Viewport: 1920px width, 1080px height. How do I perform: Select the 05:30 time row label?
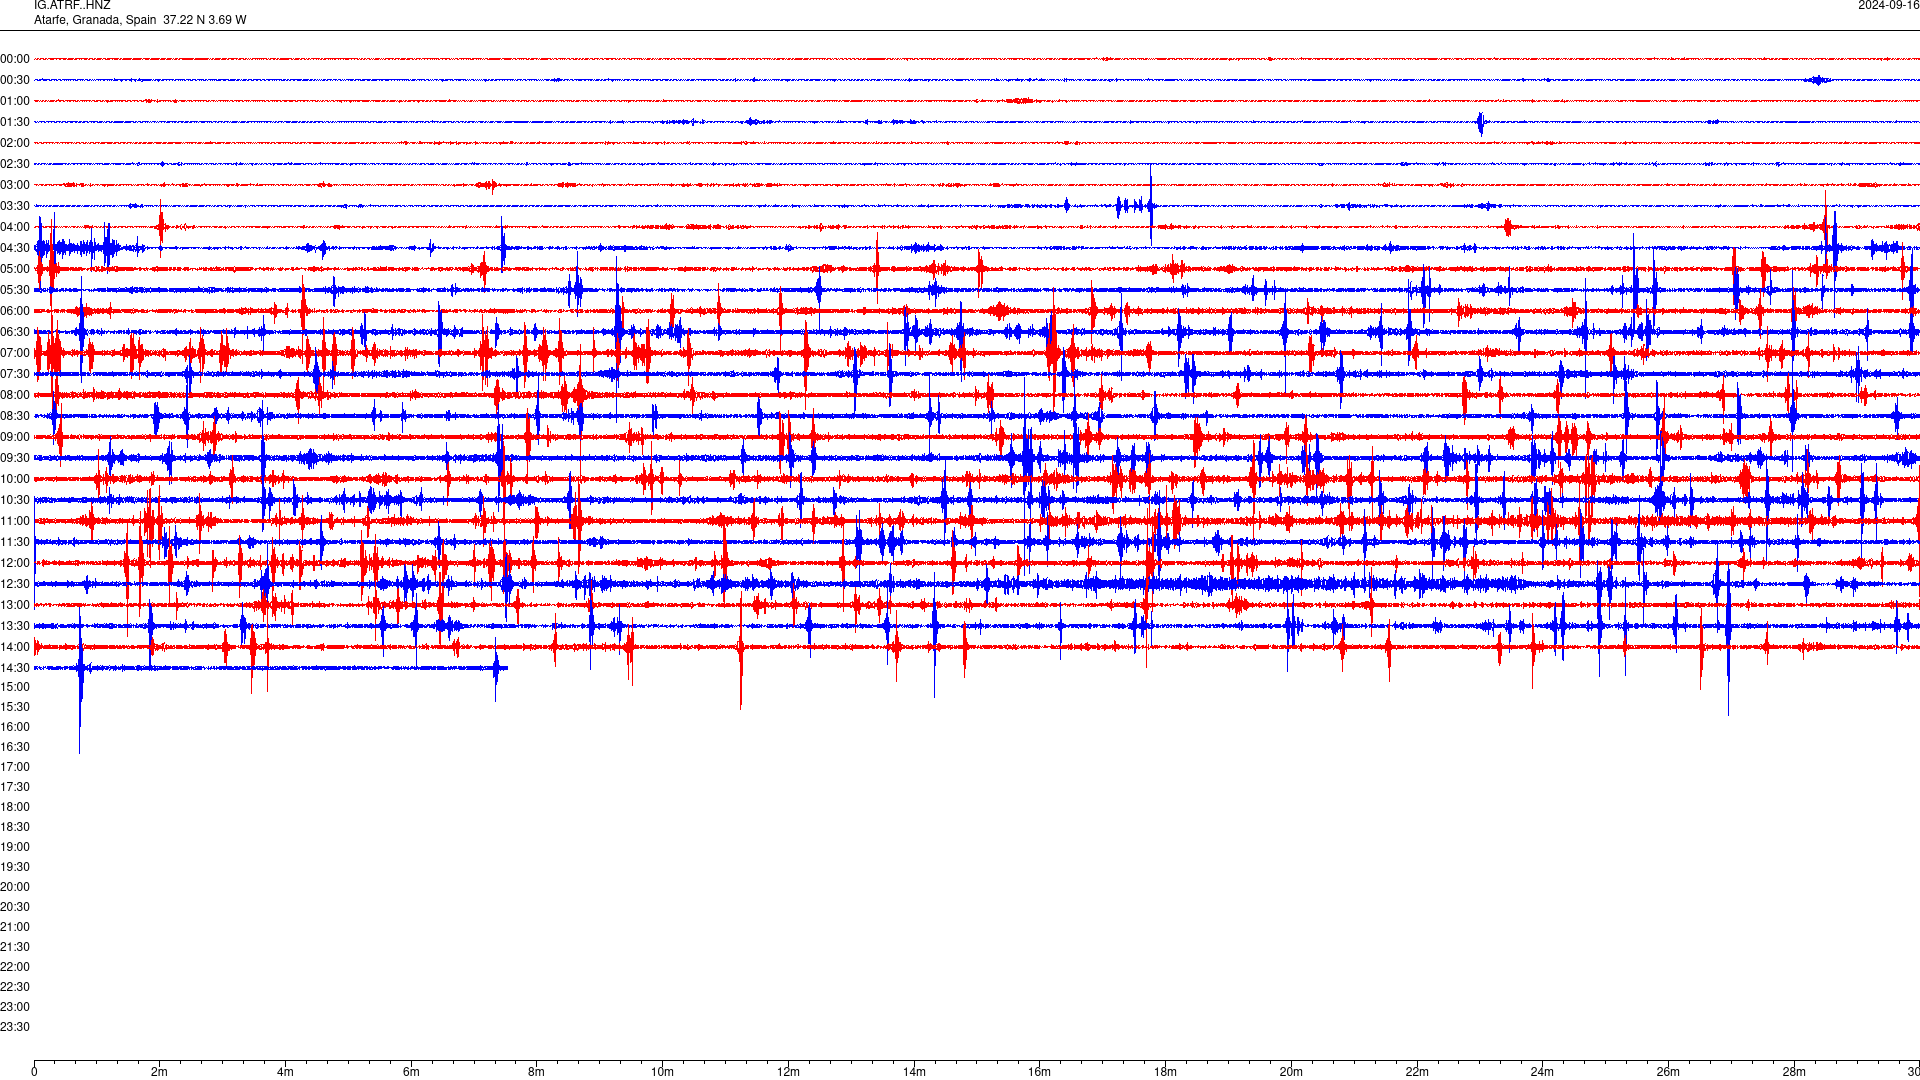click(x=15, y=290)
